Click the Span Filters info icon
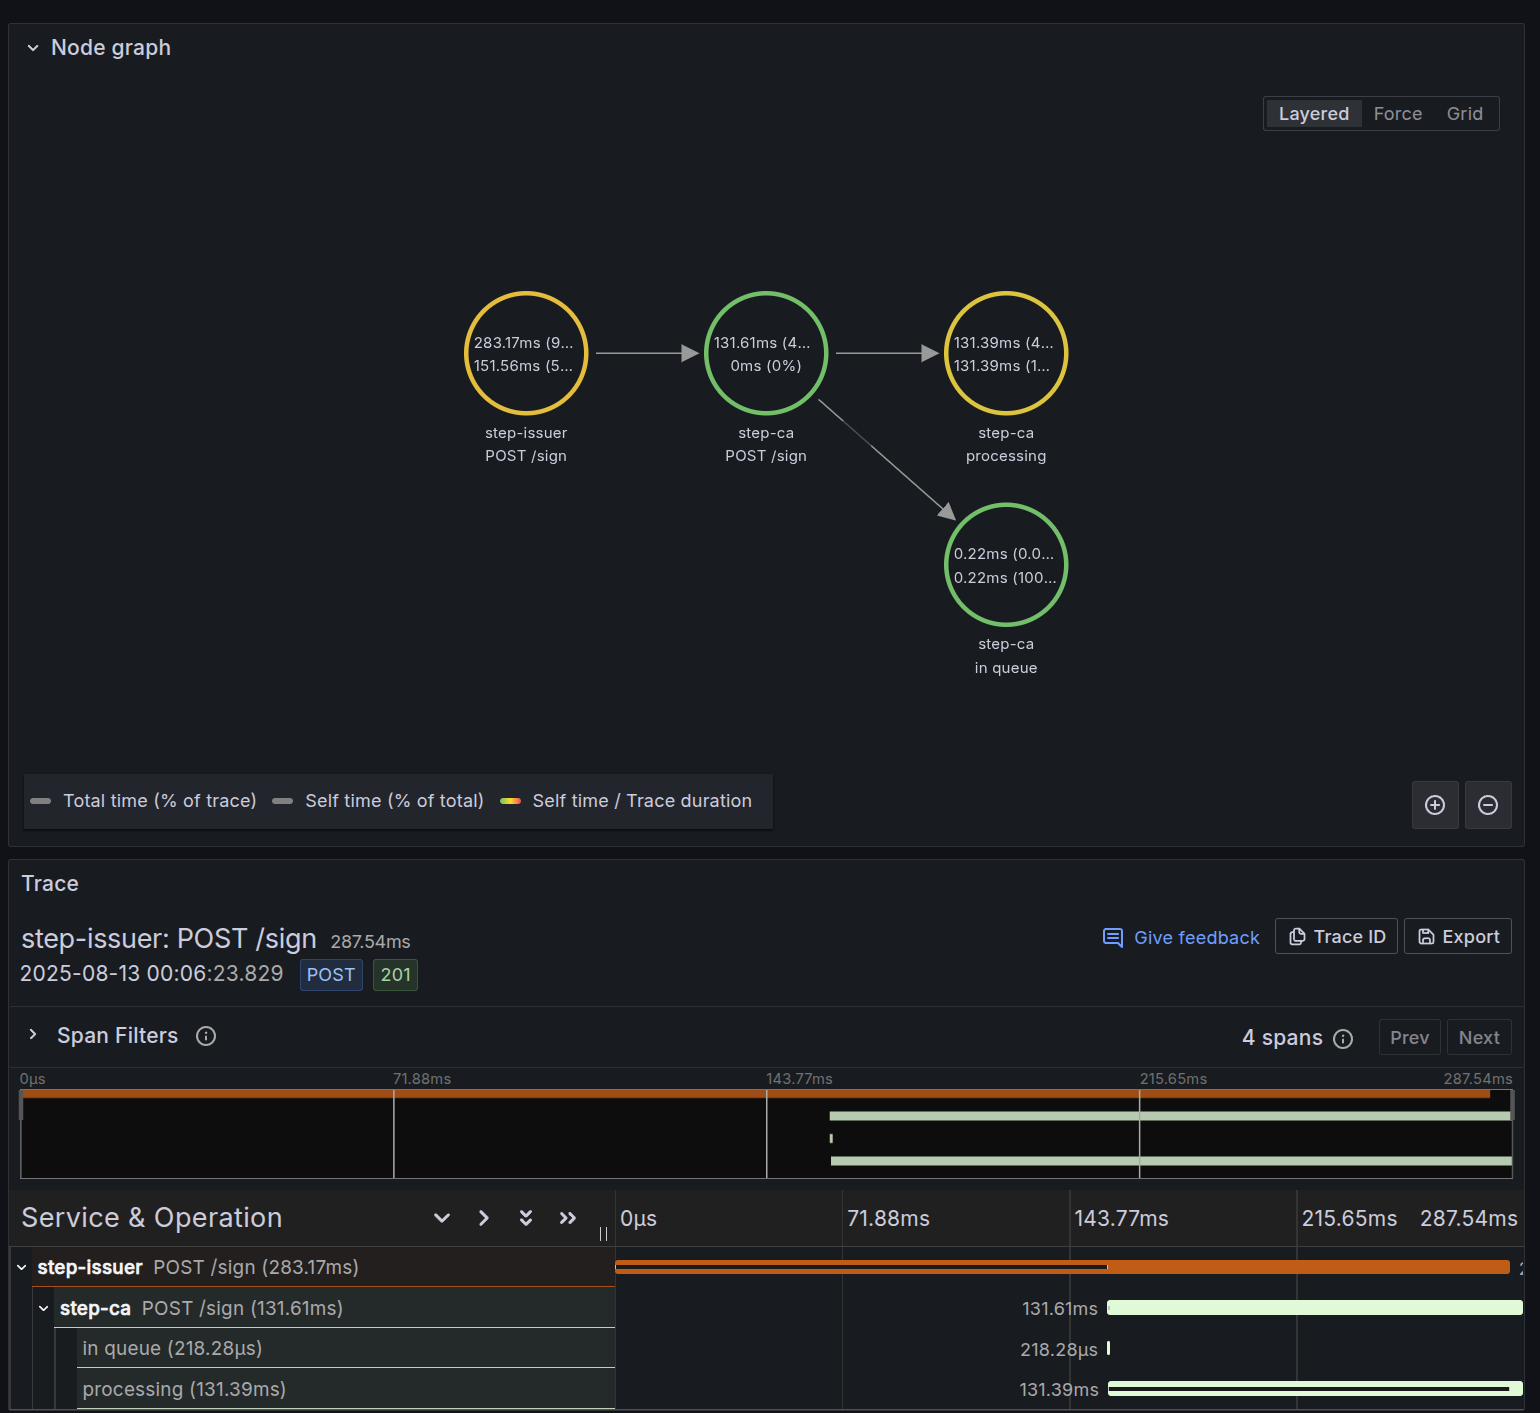 (x=206, y=1036)
